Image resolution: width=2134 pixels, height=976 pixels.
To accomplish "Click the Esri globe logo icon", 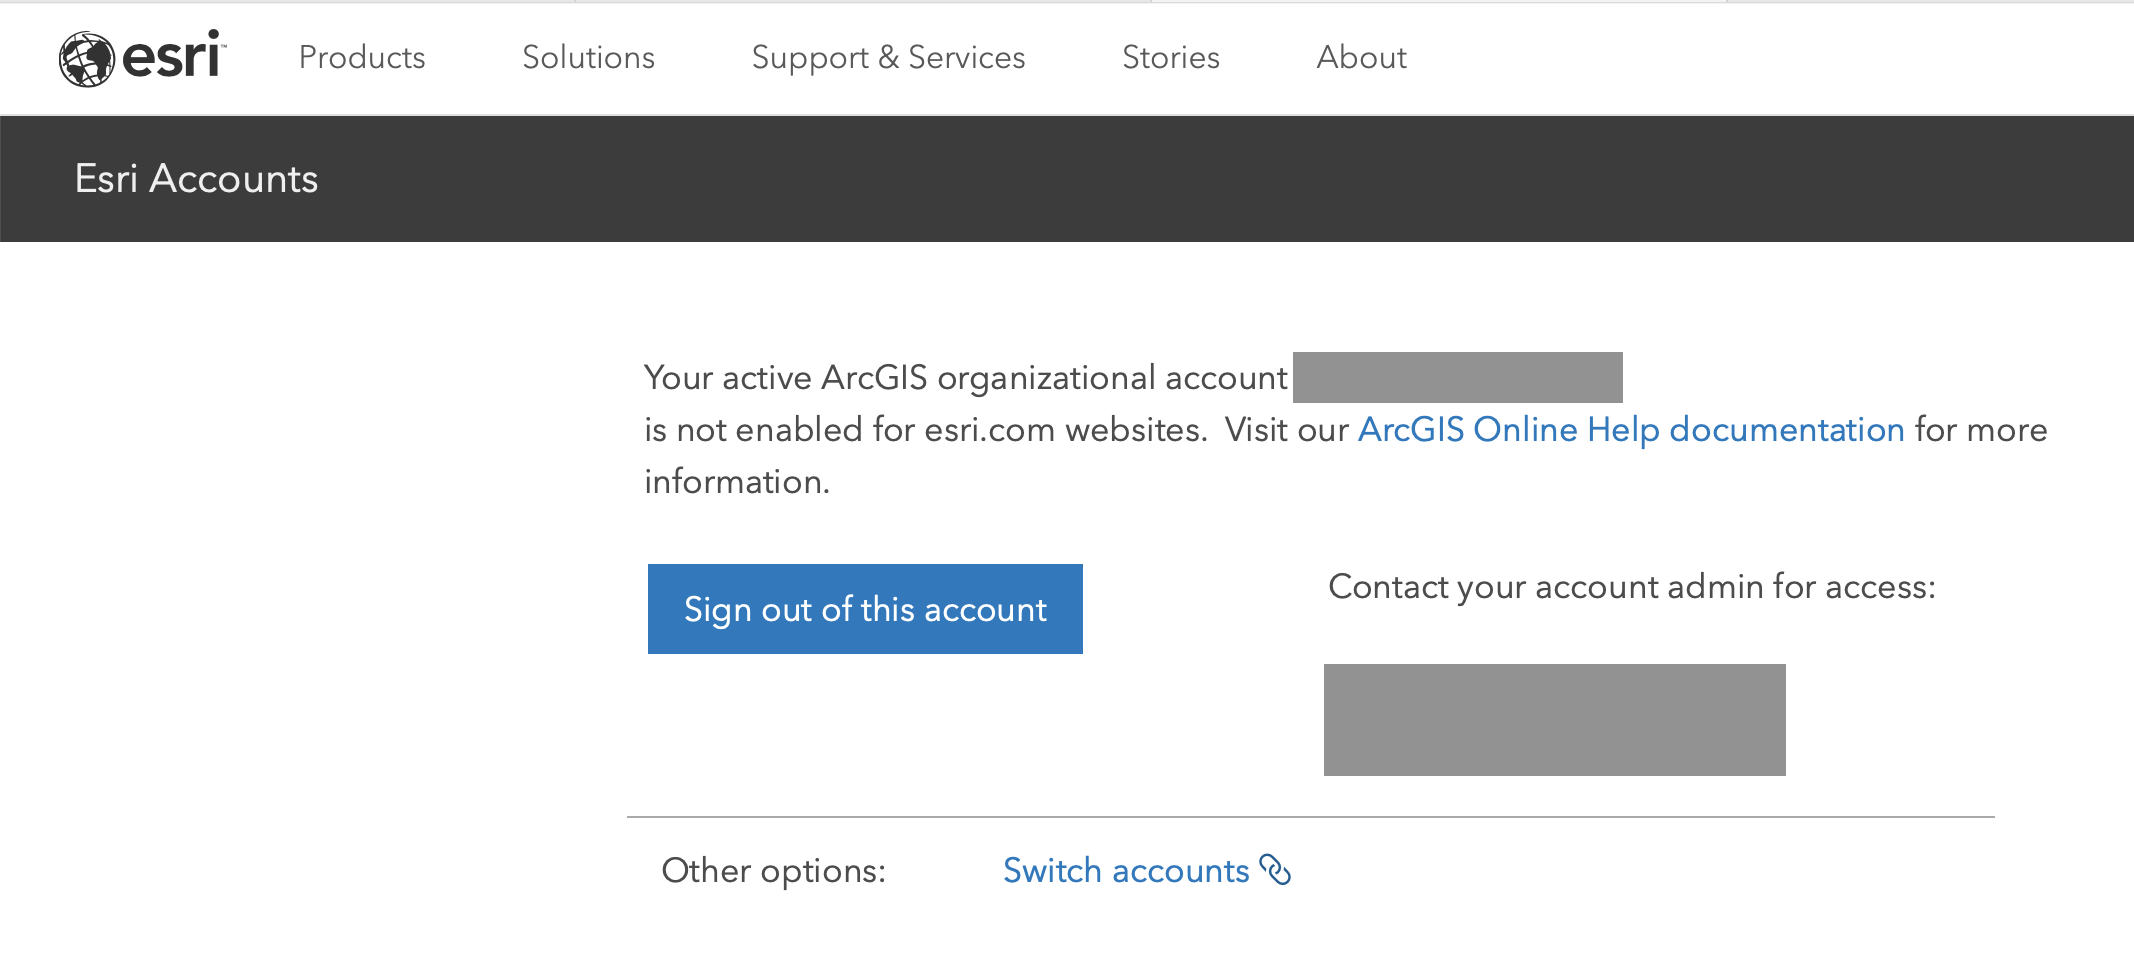I will (86, 59).
